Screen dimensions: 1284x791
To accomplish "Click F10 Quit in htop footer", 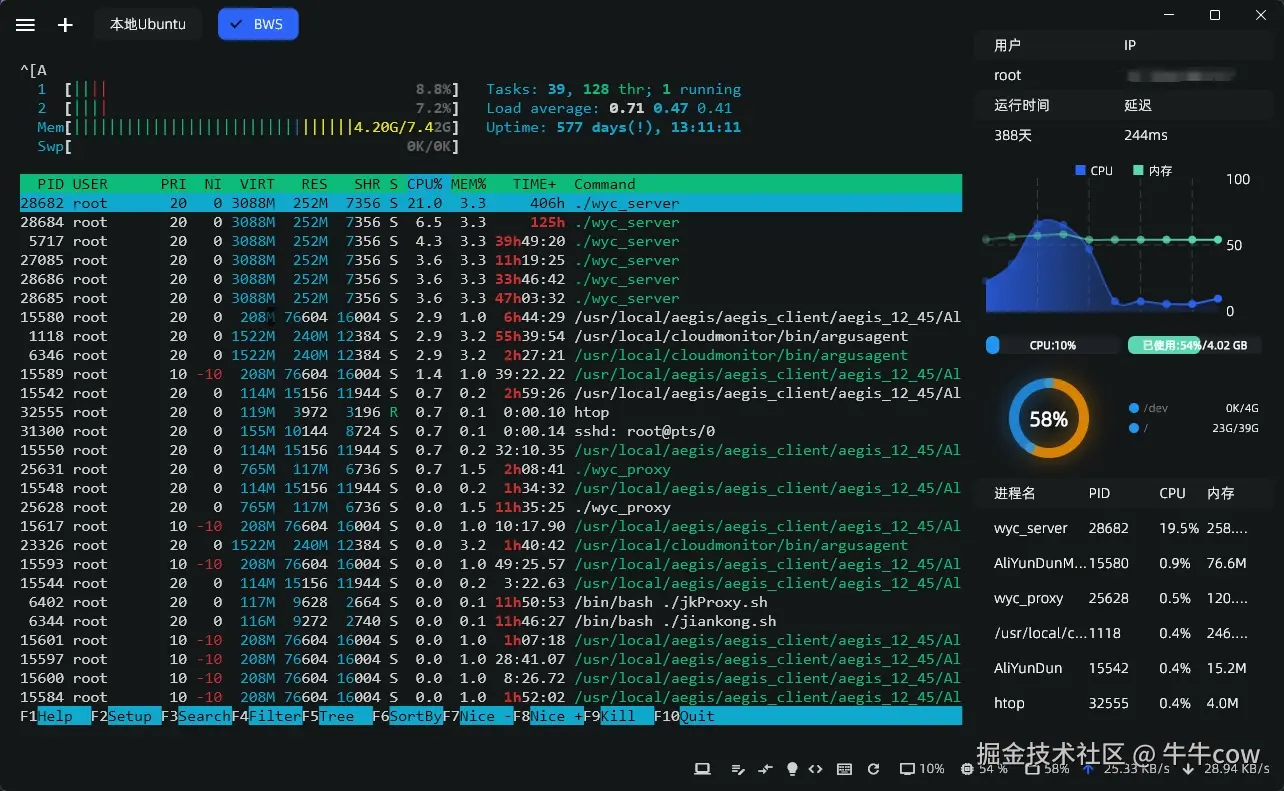I will 684,716.
